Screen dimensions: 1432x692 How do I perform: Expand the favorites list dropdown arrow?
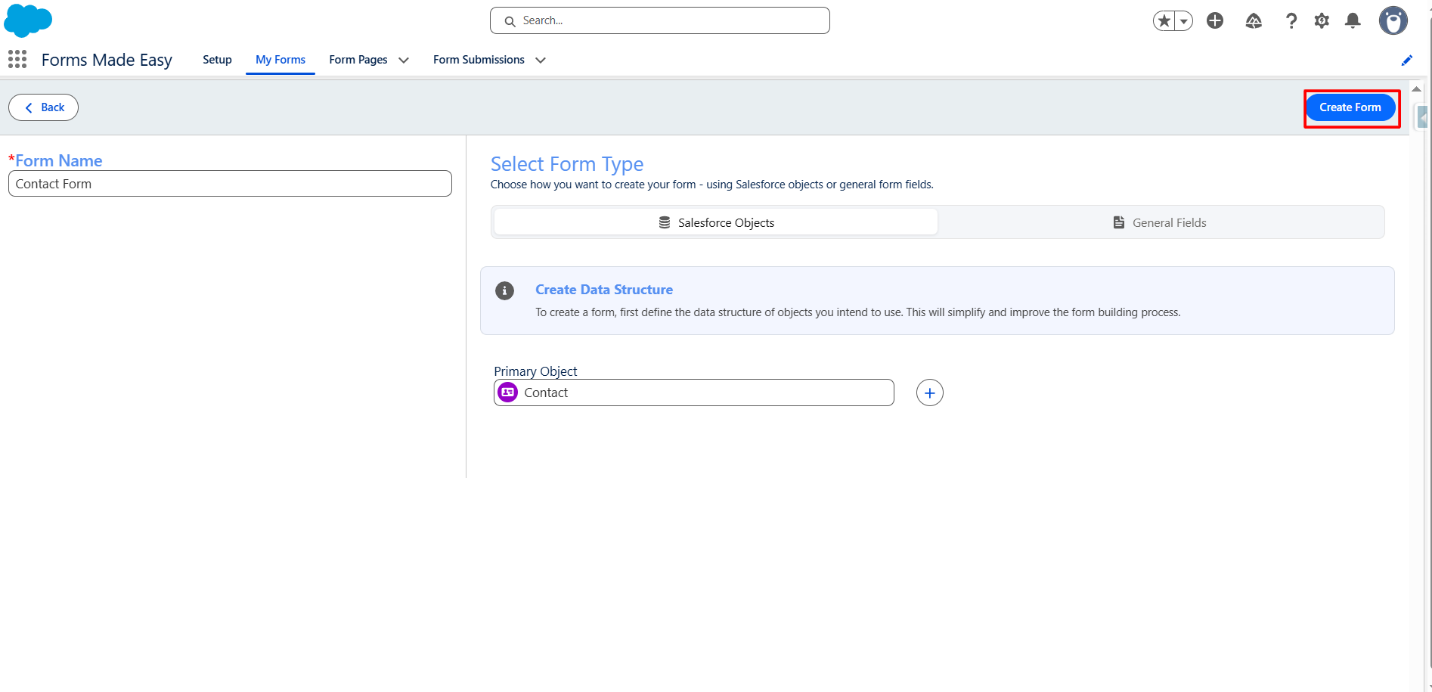(x=1184, y=21)
